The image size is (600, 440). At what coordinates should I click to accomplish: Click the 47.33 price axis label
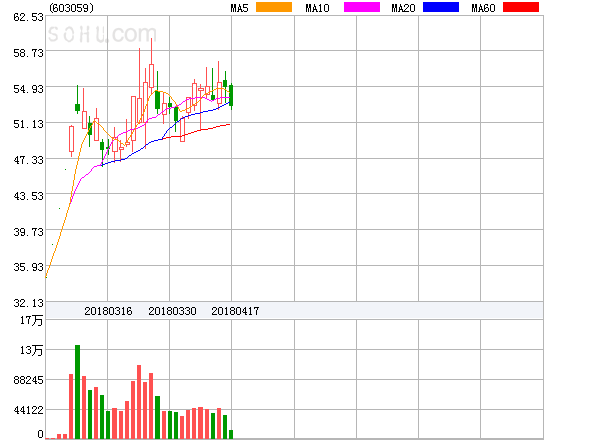(x=28, y=160)
